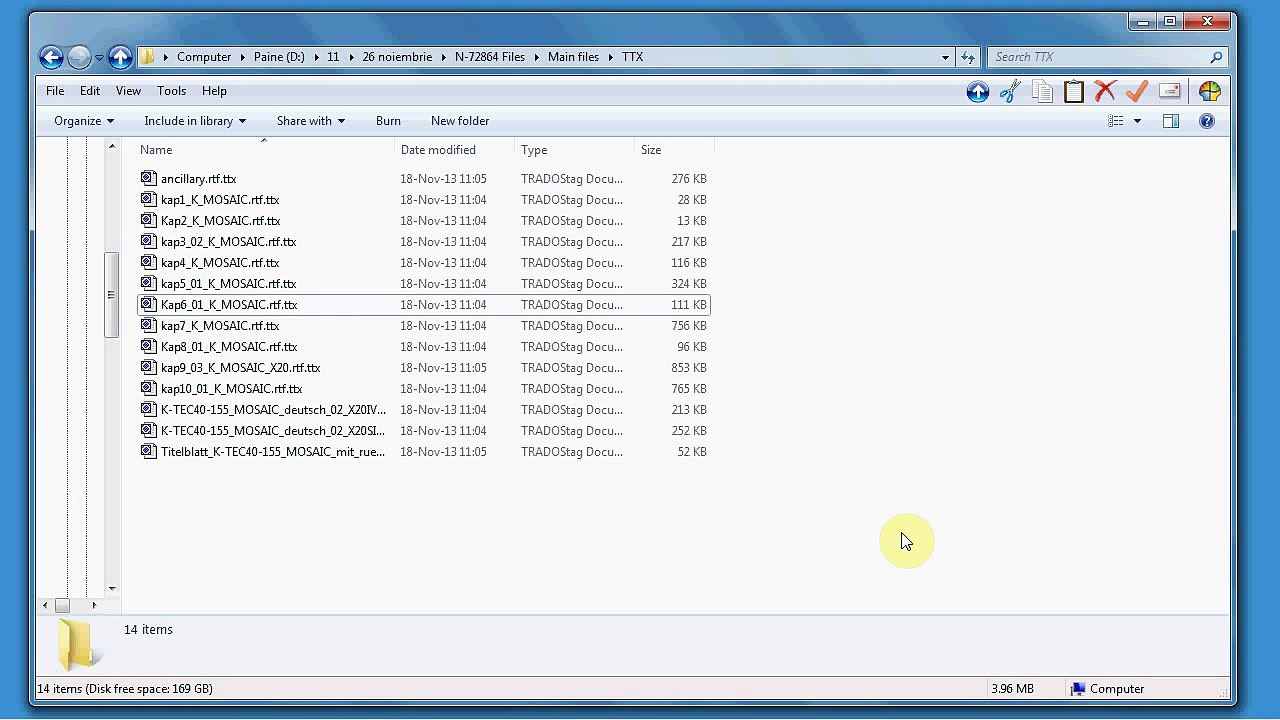The width and height of the screenshot is (1280, 720).
Task: Select file Kap6_01_K_MOSAIC.rtf.ttx
Action: pos(229,305)
